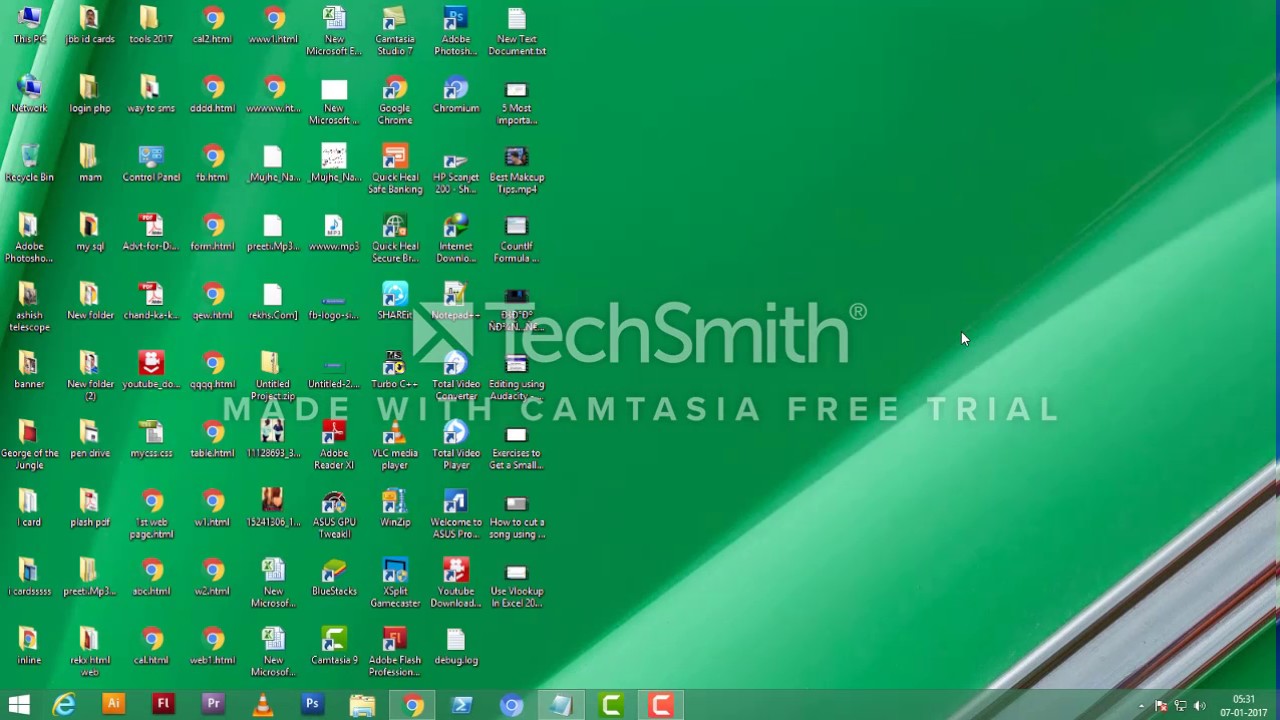Select the Recycle Bin icon
Viewport: 1280px width, 720px height.
(29, 164)
